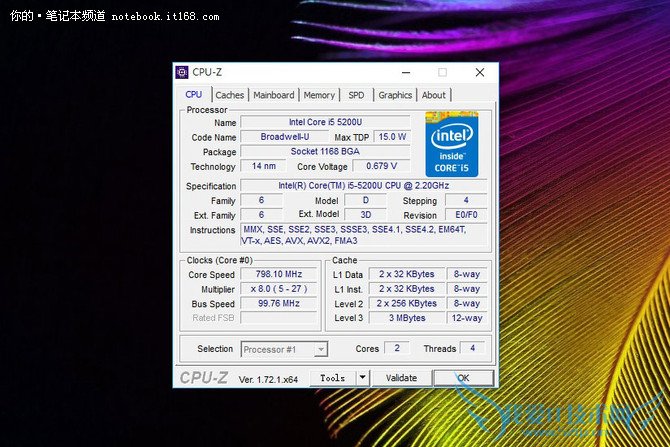The image size is (670, 447).
Task: Click the Tools button
Action: point(332,378)
